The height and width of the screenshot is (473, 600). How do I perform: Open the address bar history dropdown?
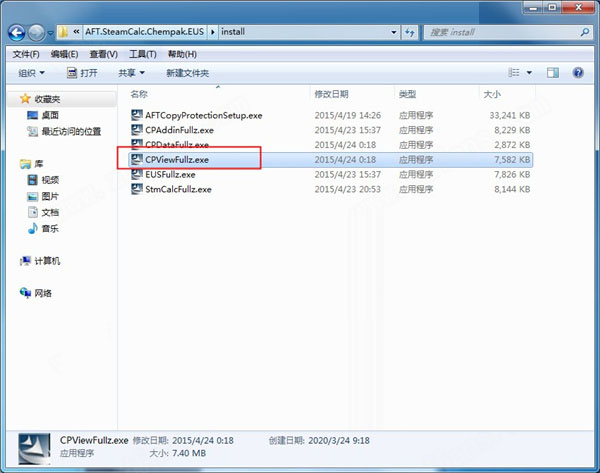[x=394, y=32]
